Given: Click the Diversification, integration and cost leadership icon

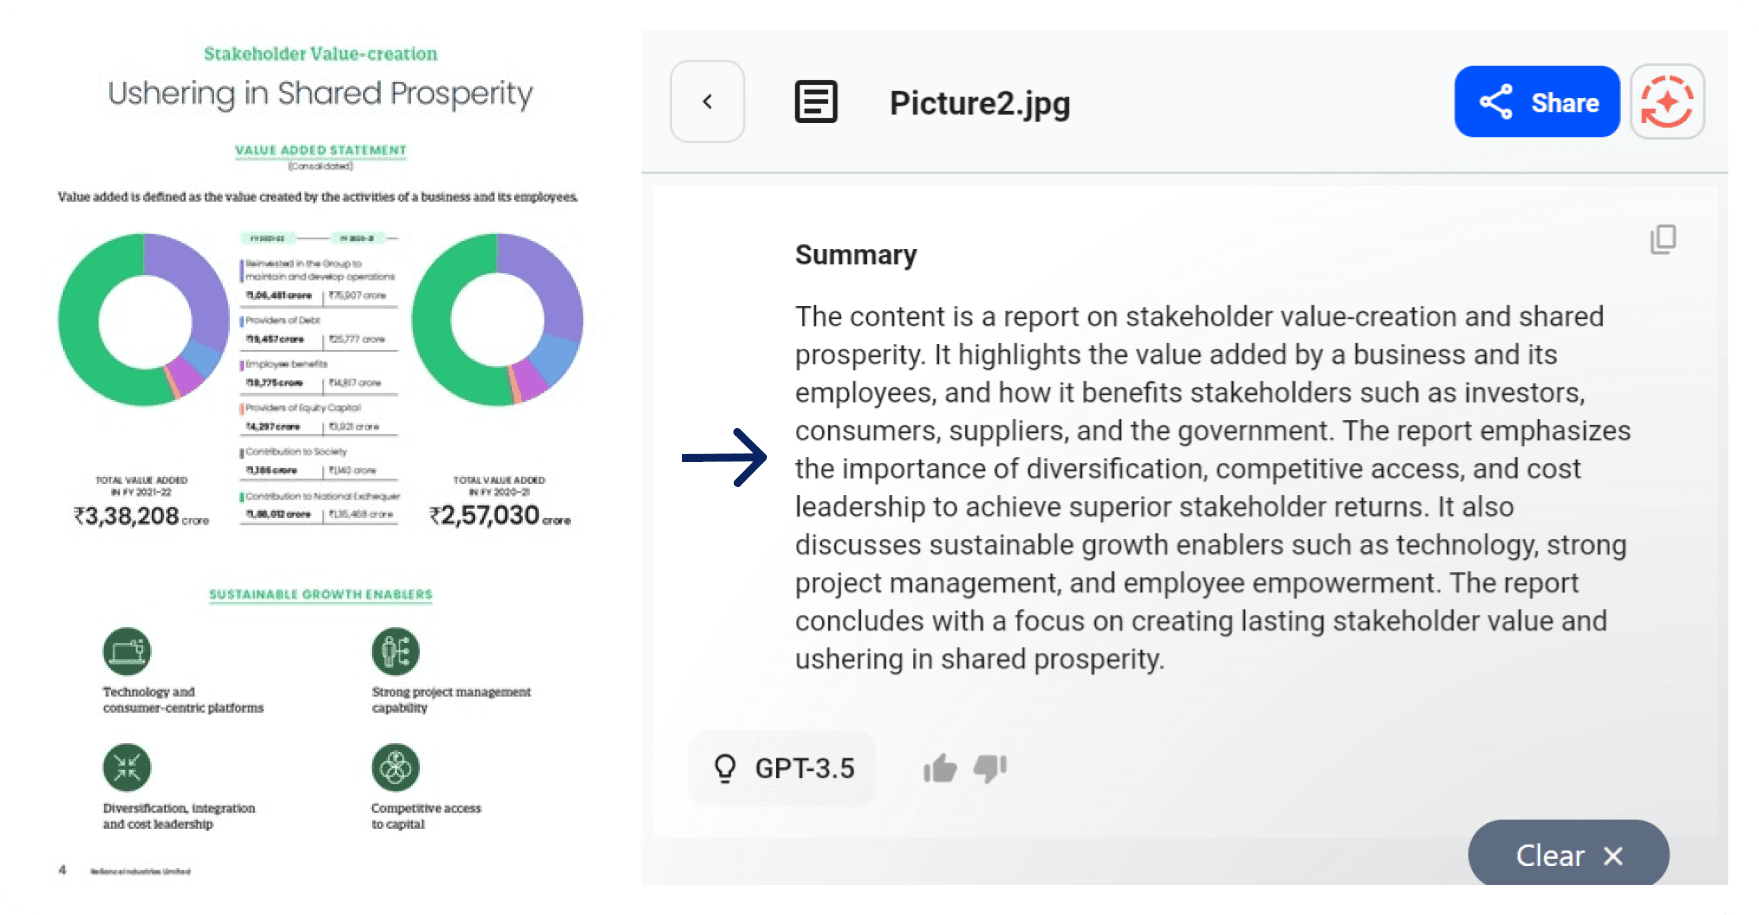Looking at the screenshot, I should 127,768.
